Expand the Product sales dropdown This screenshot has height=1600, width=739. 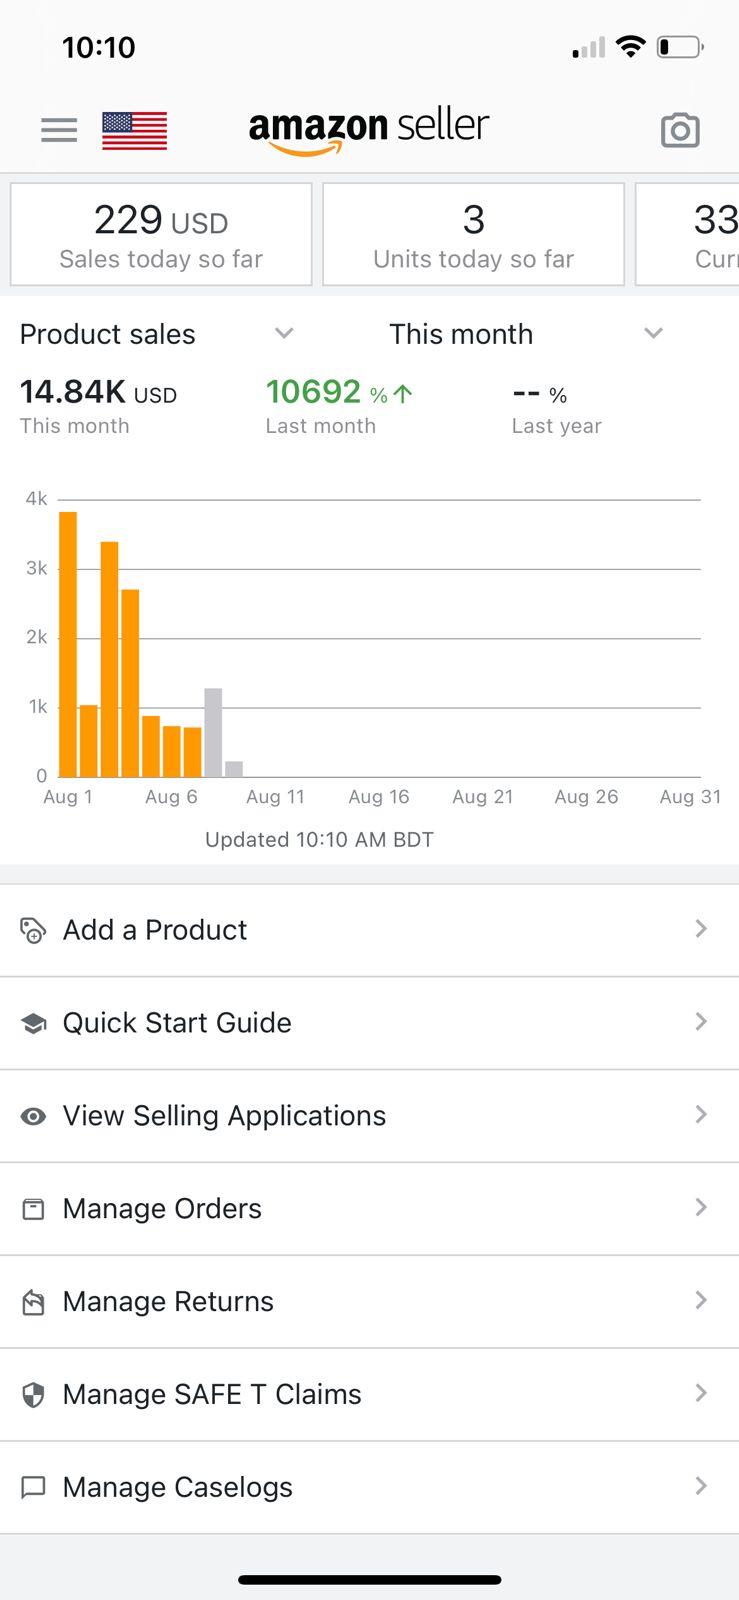pyautogui.click(x=284, y=334)
